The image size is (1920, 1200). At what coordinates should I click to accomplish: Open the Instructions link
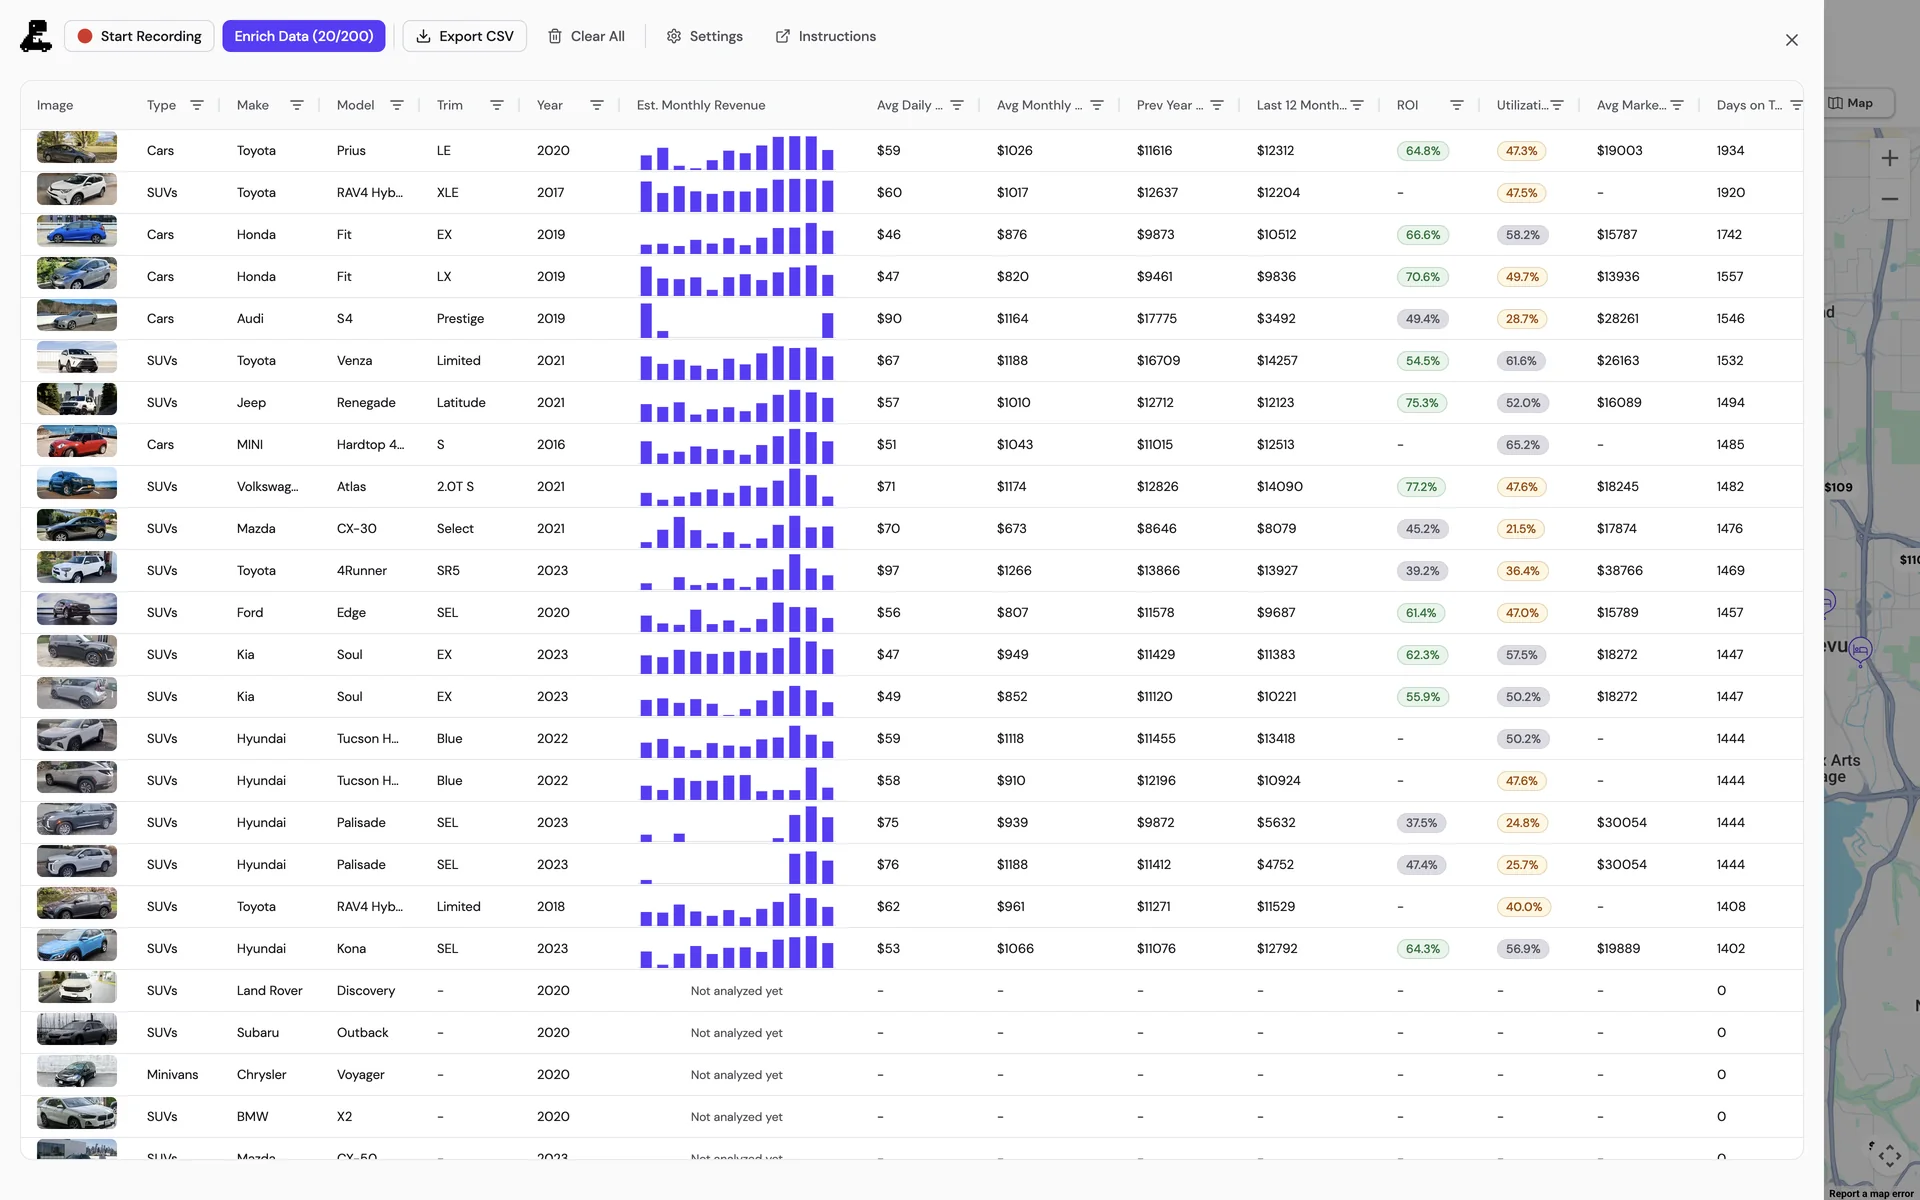(826, 36)
